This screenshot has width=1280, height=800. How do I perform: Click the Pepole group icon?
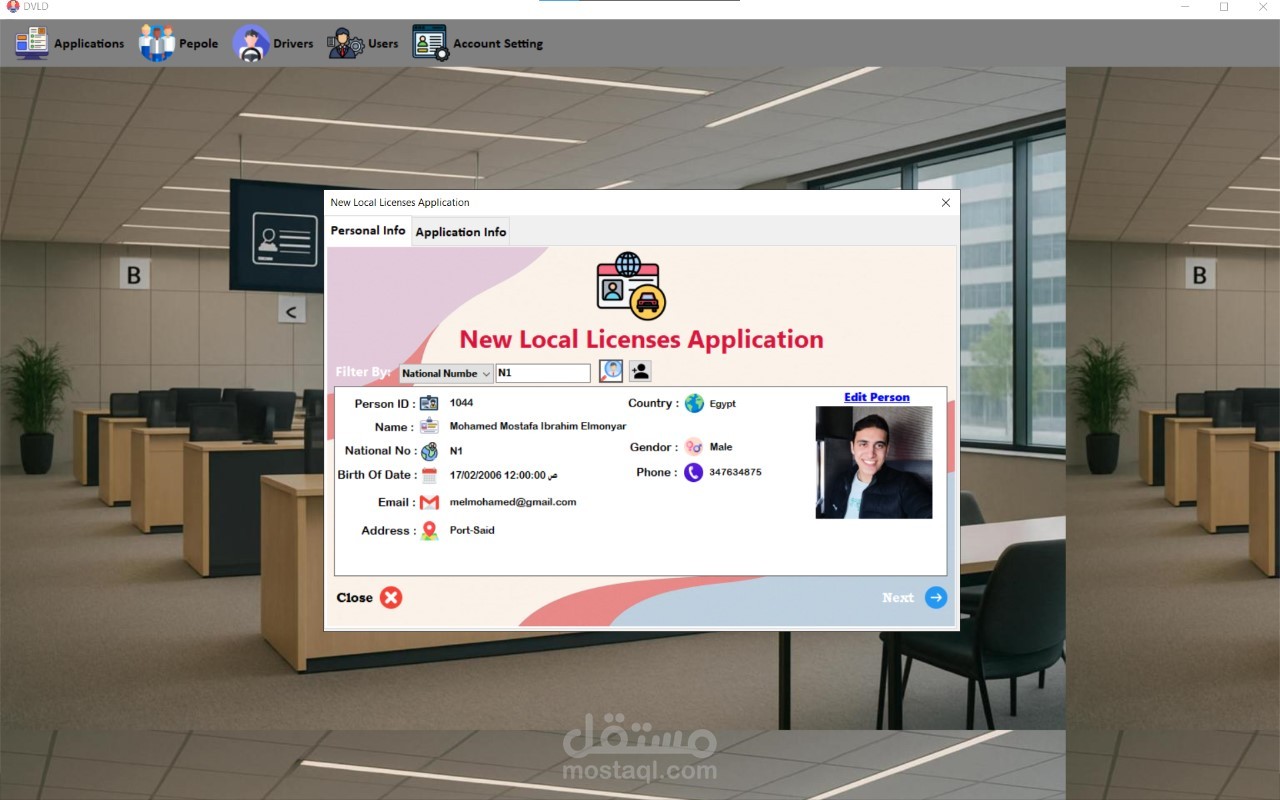pyautogui.click(x=156, y=44)
